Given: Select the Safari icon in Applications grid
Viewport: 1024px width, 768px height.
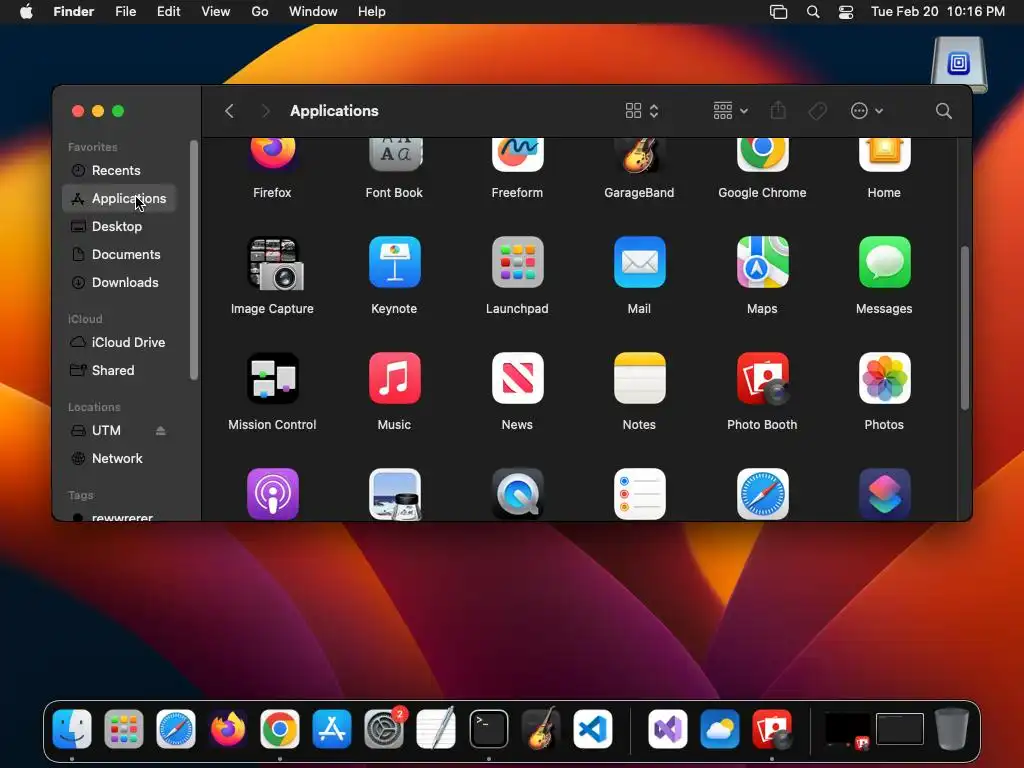Looking at the screenshot, I should [762, 494].
